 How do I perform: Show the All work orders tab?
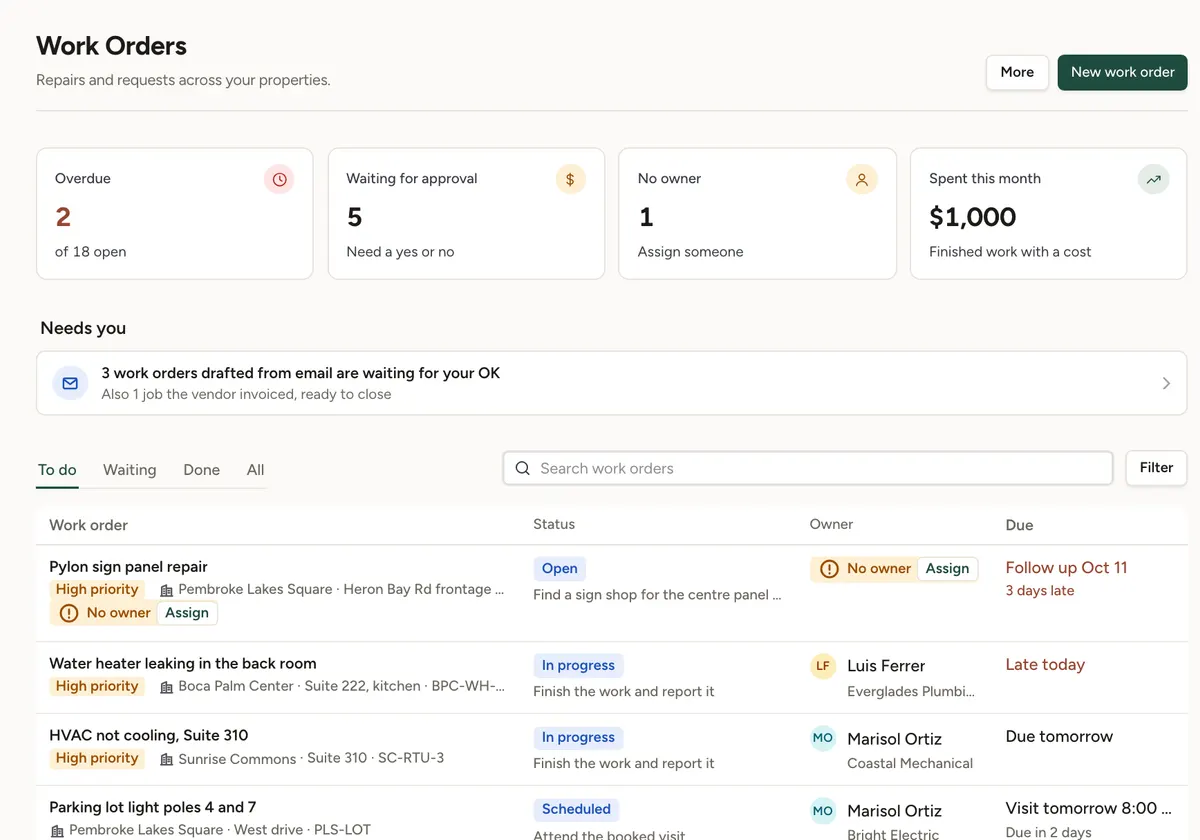click(x=256, y=470)
